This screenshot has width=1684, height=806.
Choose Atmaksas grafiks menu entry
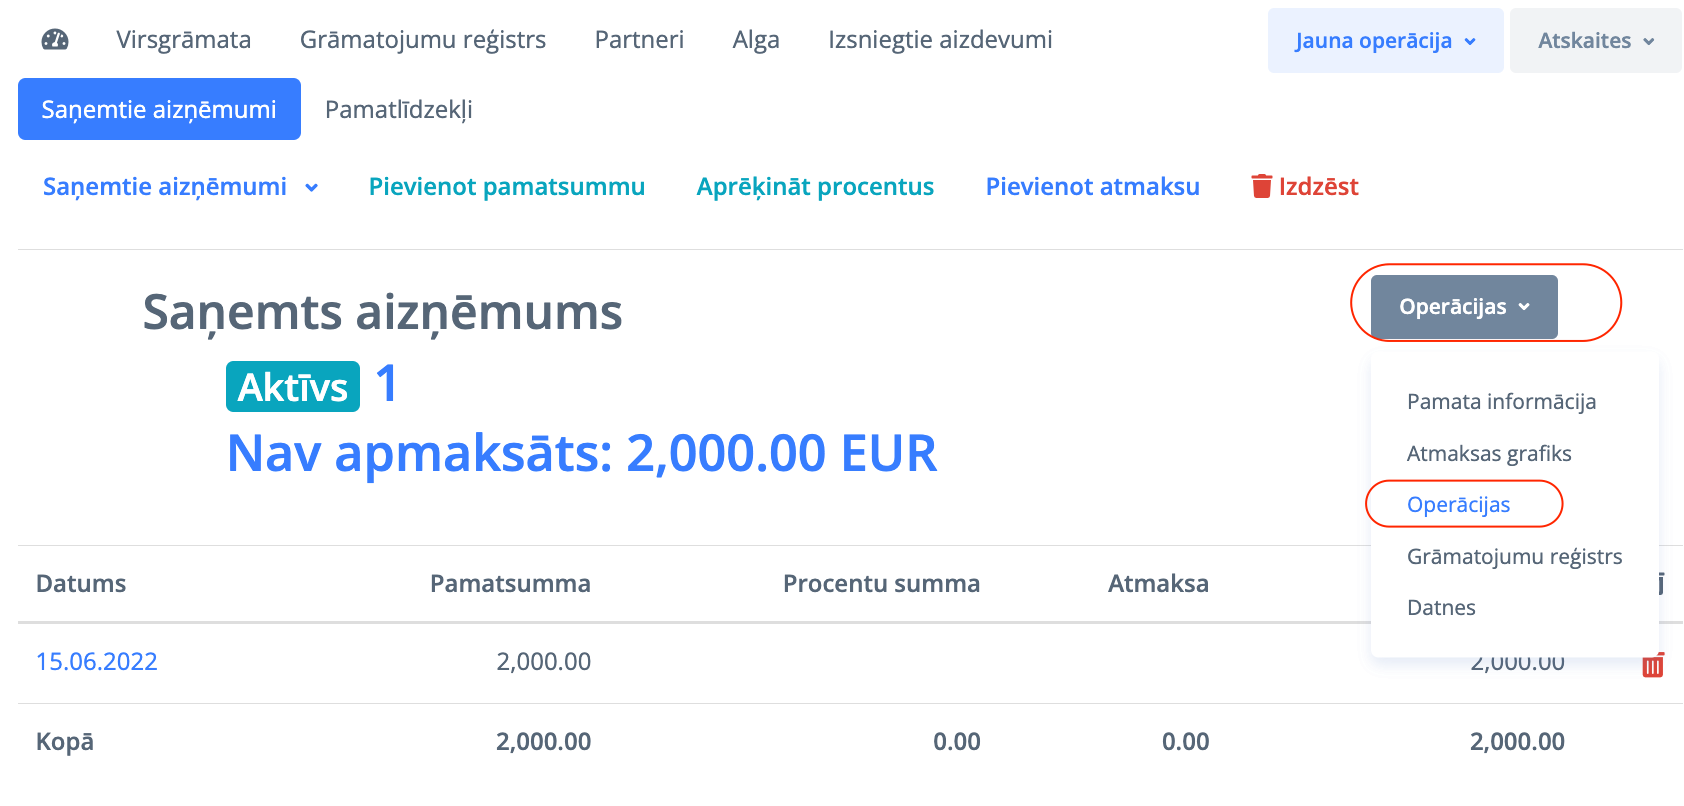pyautogui.click(x=1488, y=454)
